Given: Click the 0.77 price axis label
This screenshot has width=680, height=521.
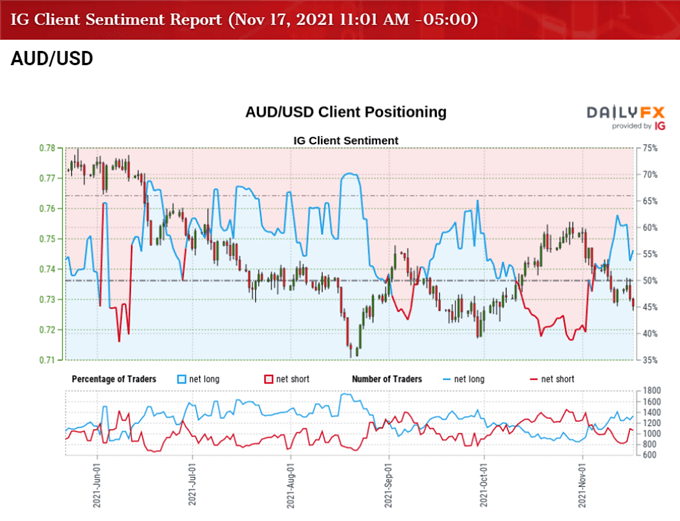Looking at the screenshot, I should (x=47, y=178).
